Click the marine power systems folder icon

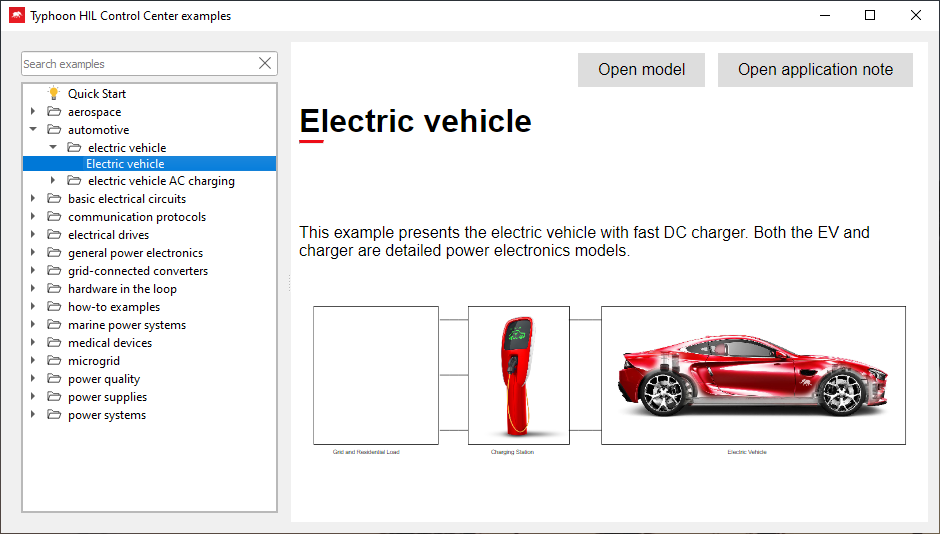(54, 324)
